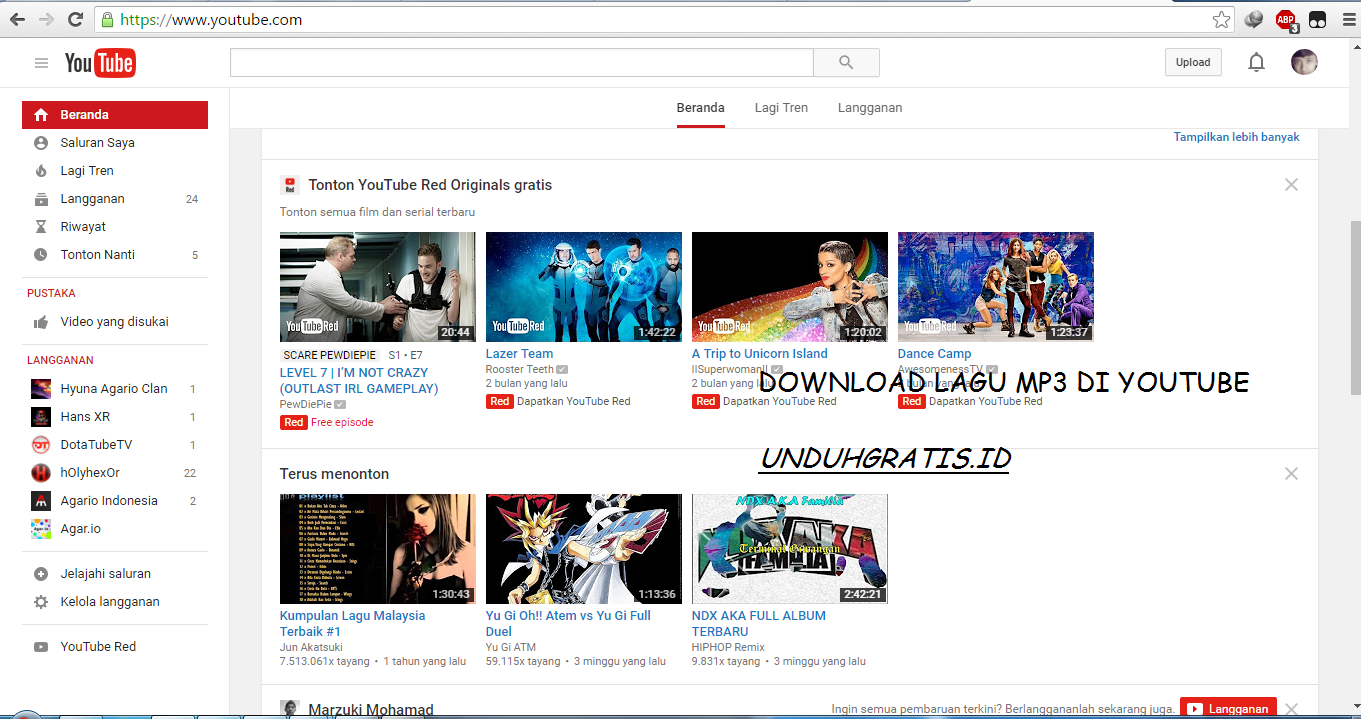
Task: Click the Video yang disukai thumbs-up icon
Action: click(41, 322)
